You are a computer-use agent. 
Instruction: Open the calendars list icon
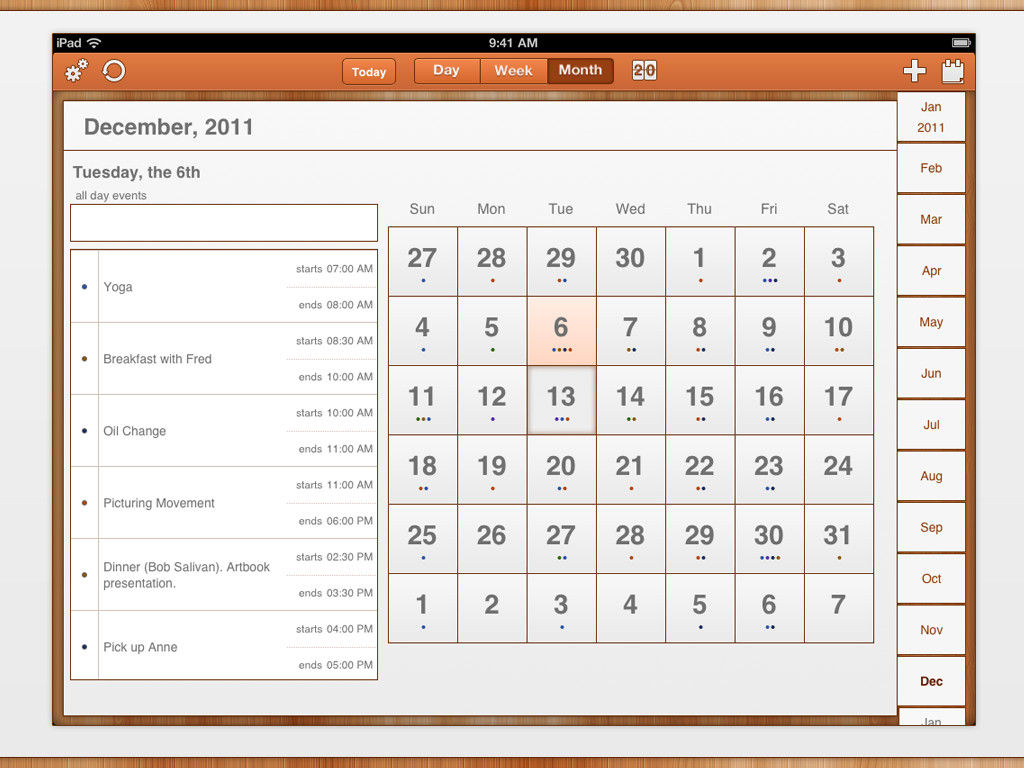[x=953, y=71]
